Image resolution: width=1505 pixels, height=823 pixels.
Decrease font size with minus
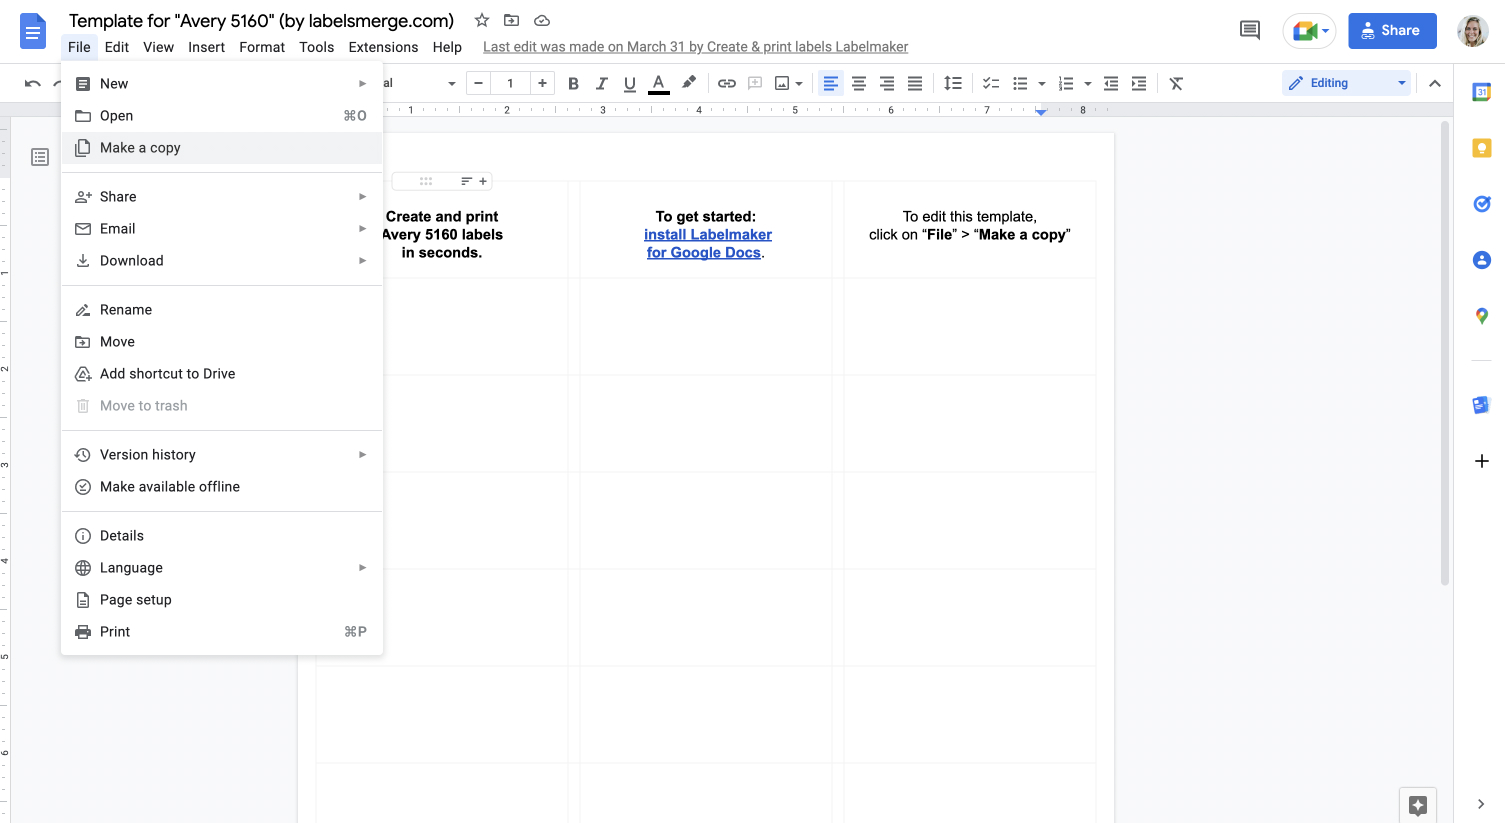pyautogui.click(x=478, y=84)
